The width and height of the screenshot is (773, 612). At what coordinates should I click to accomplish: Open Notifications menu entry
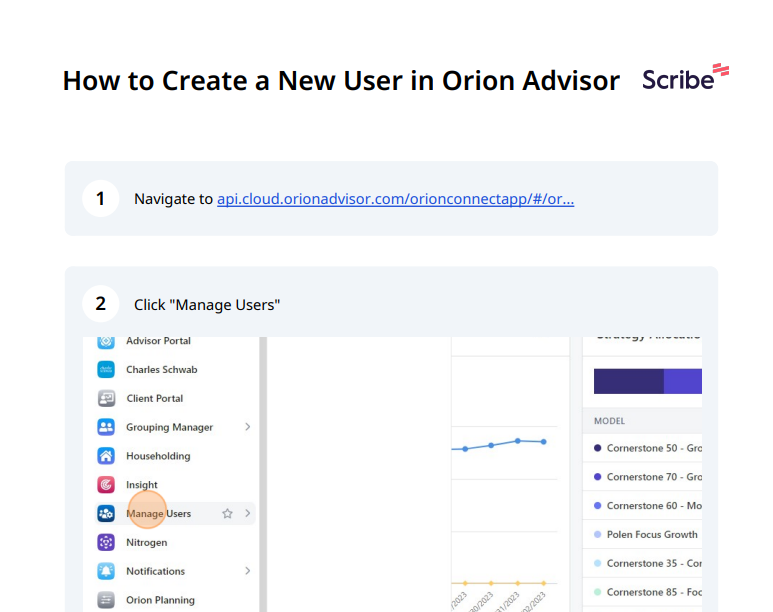pos(156,571)
